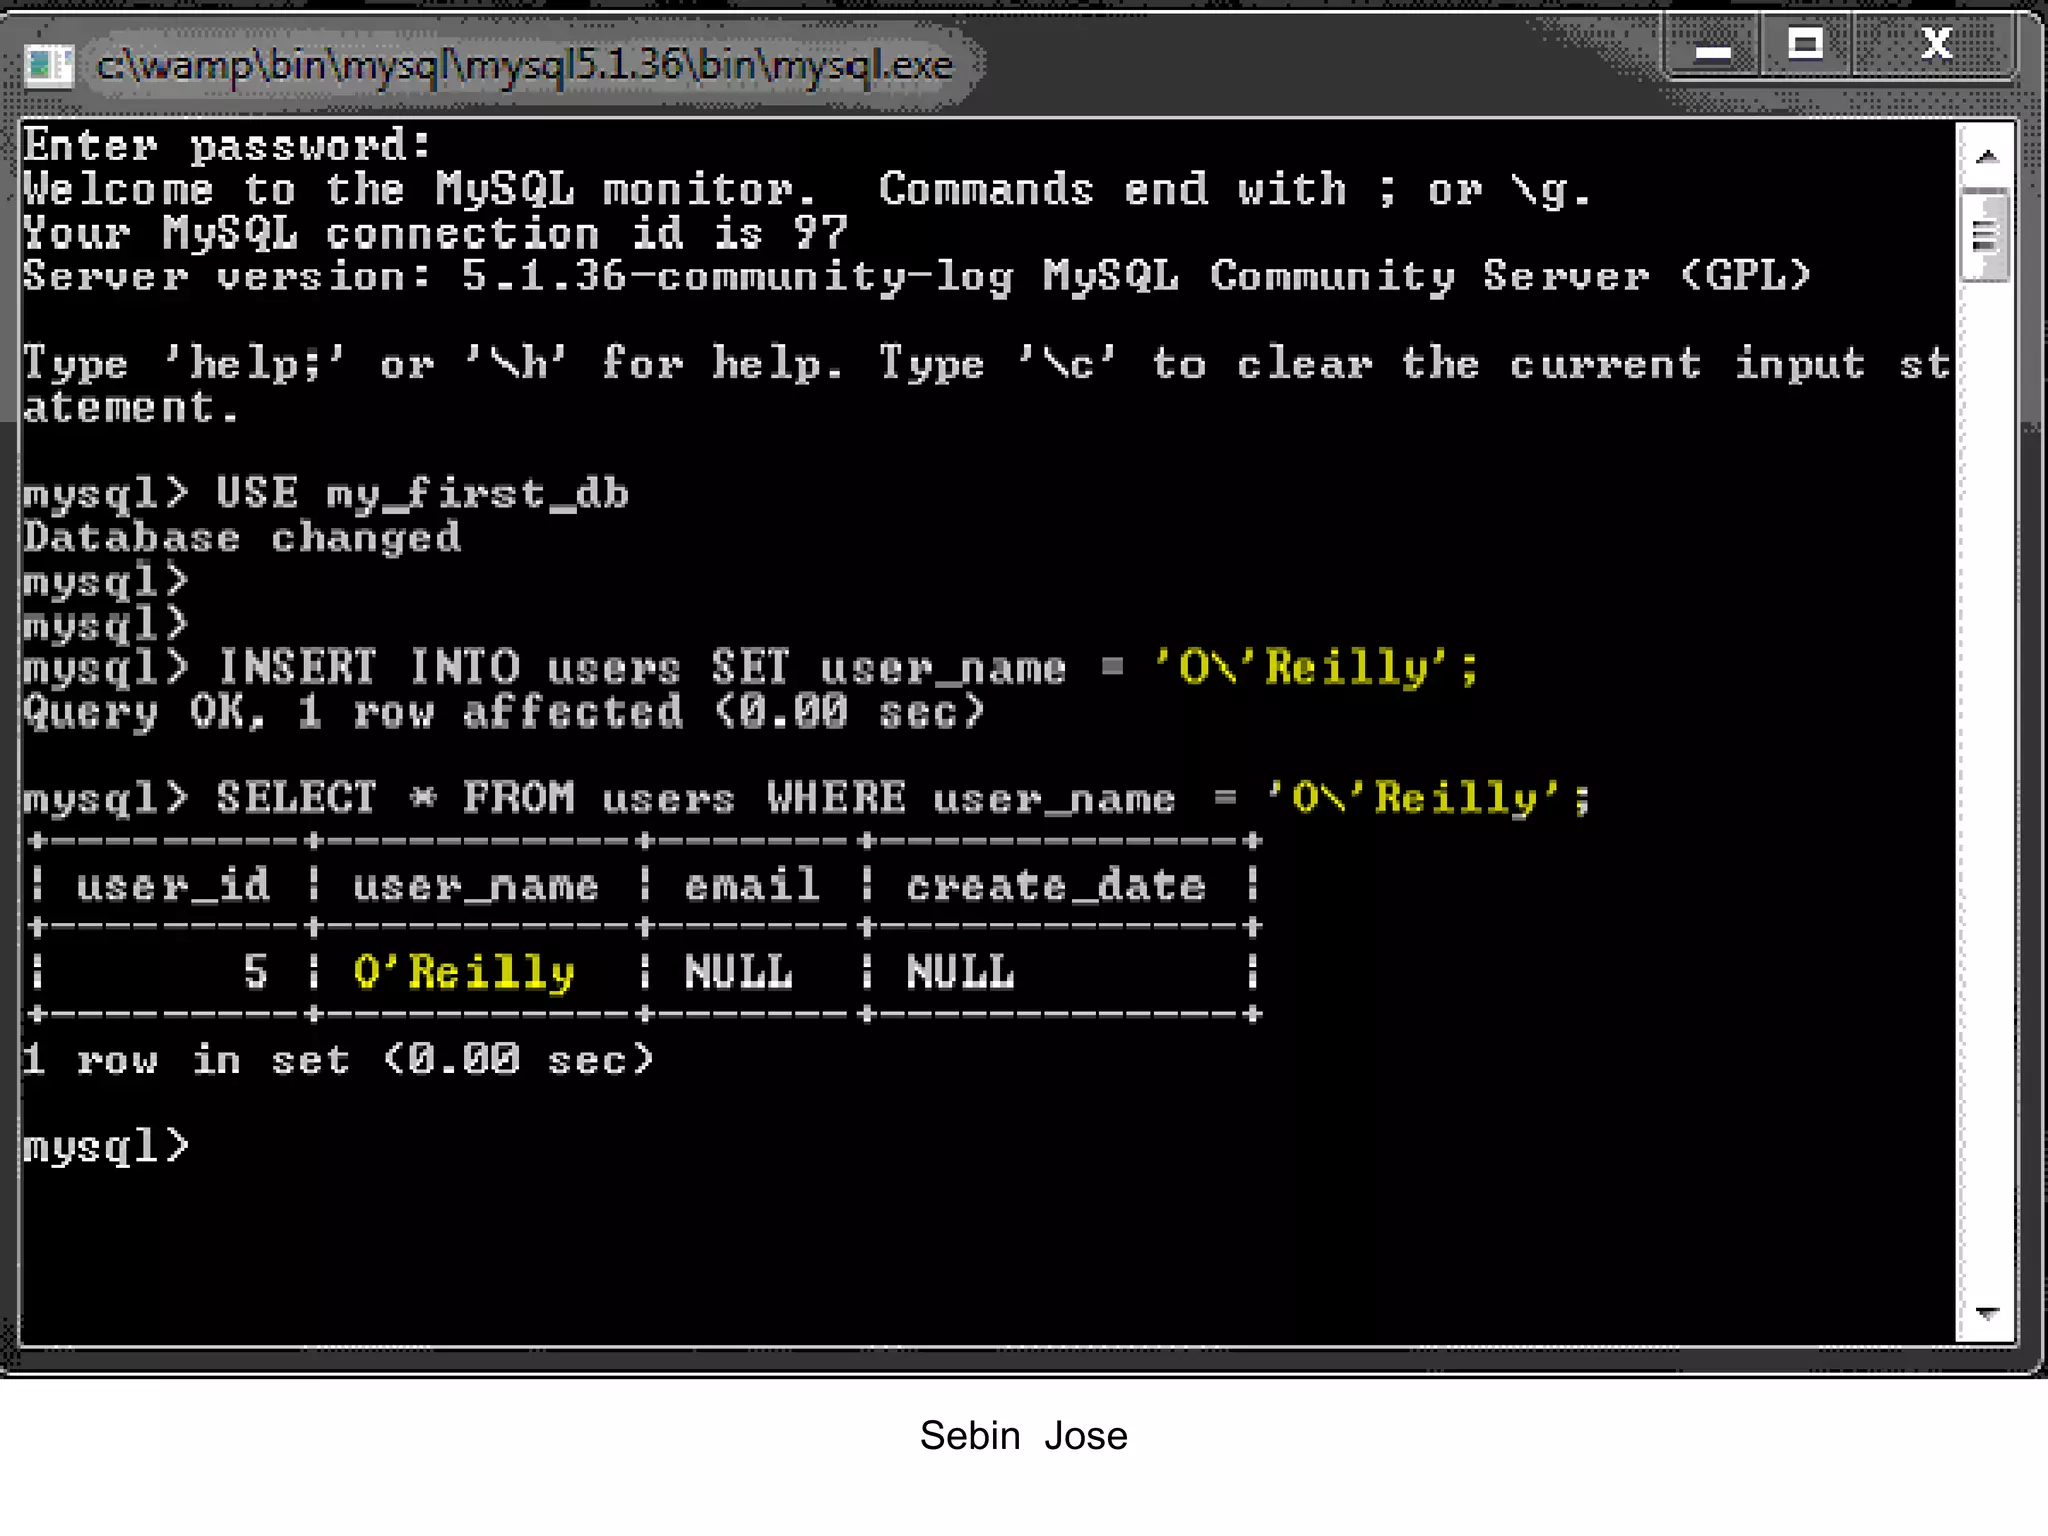
Task: Maximize the mysql.exe console window
Action: (1805, 44)
